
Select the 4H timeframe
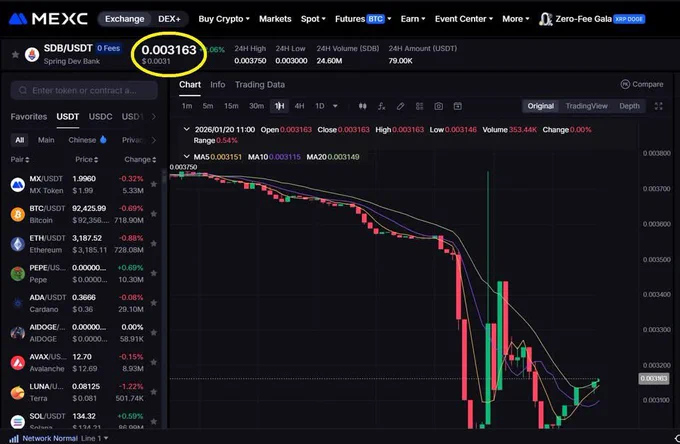(299, 106)
